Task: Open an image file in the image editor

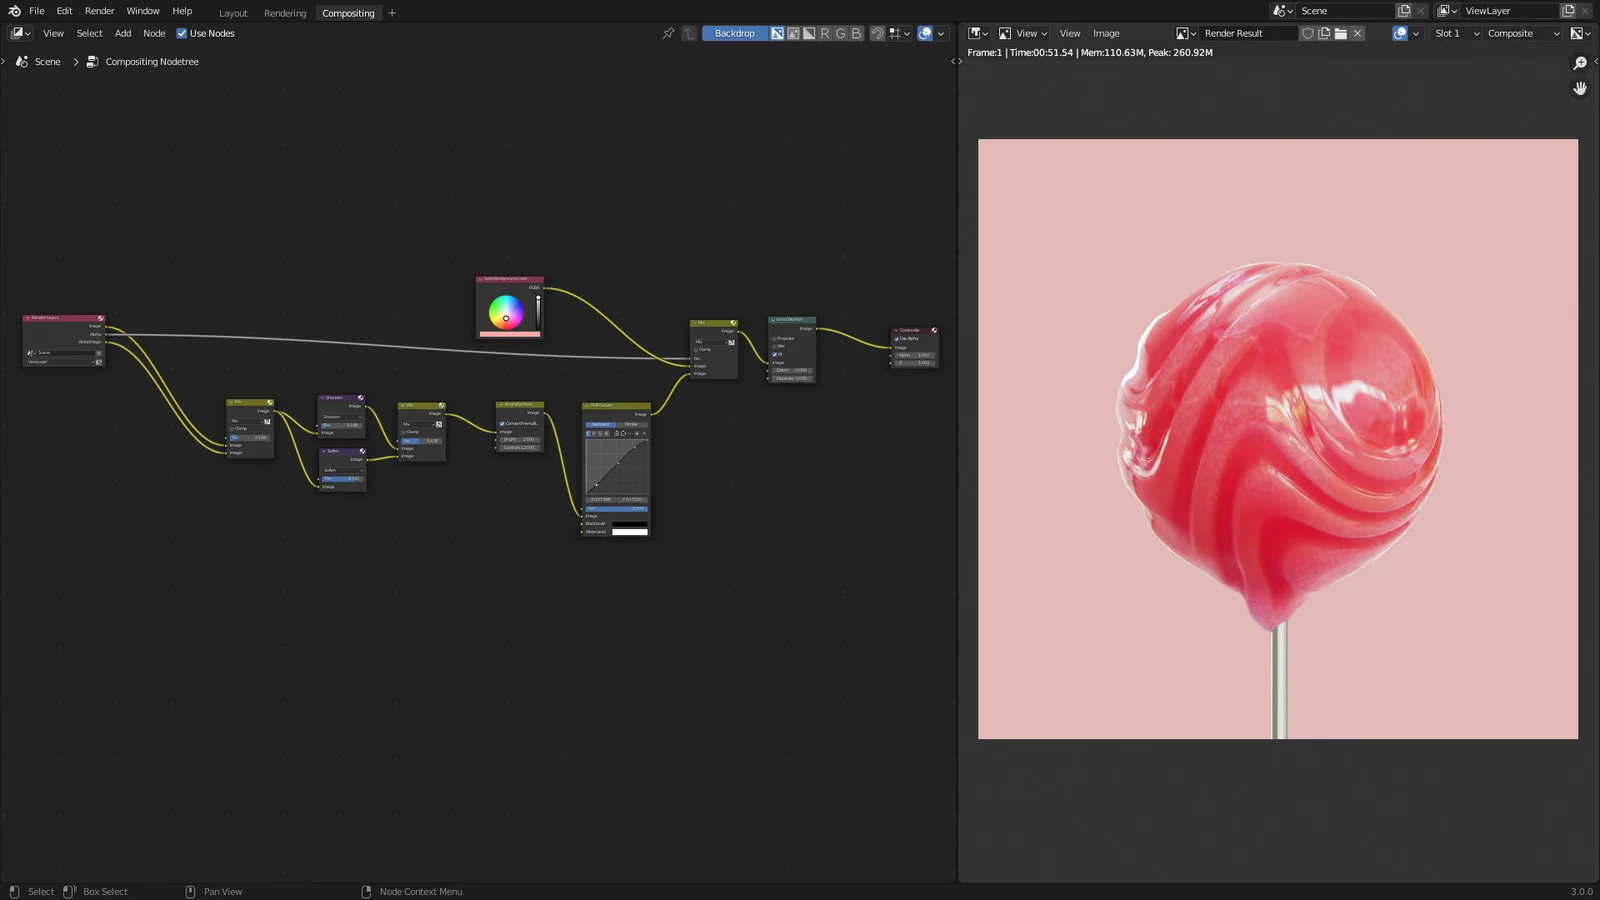Action: (1341, 33)
